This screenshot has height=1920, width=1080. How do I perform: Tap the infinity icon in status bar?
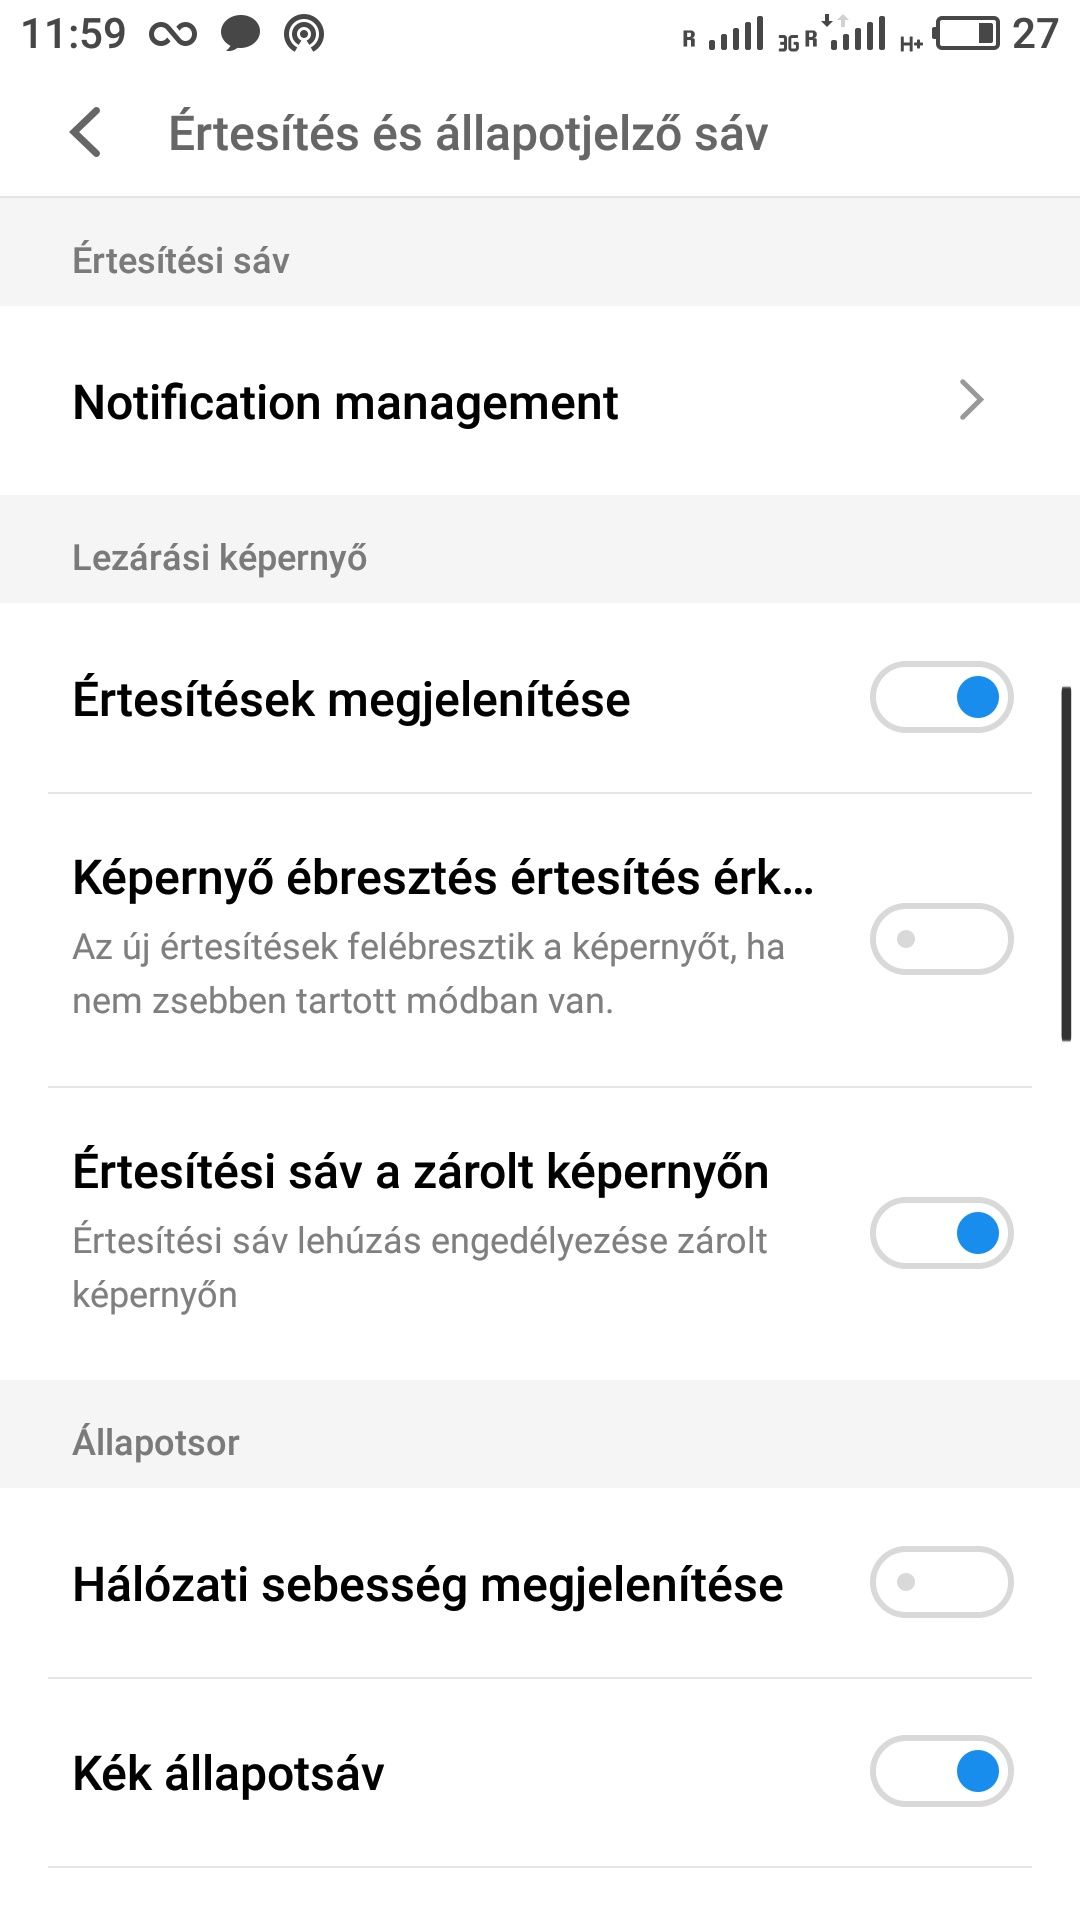tap(173, 35)
